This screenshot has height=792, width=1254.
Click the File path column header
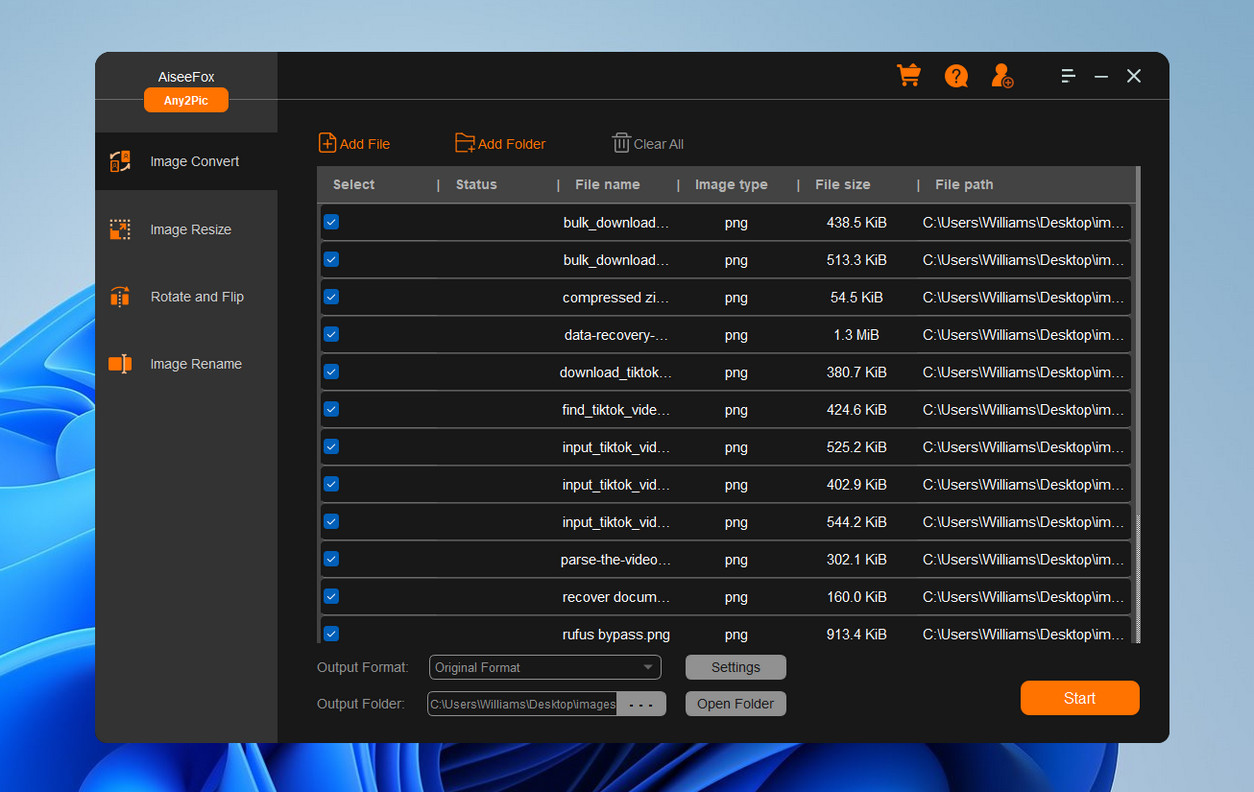964,185
